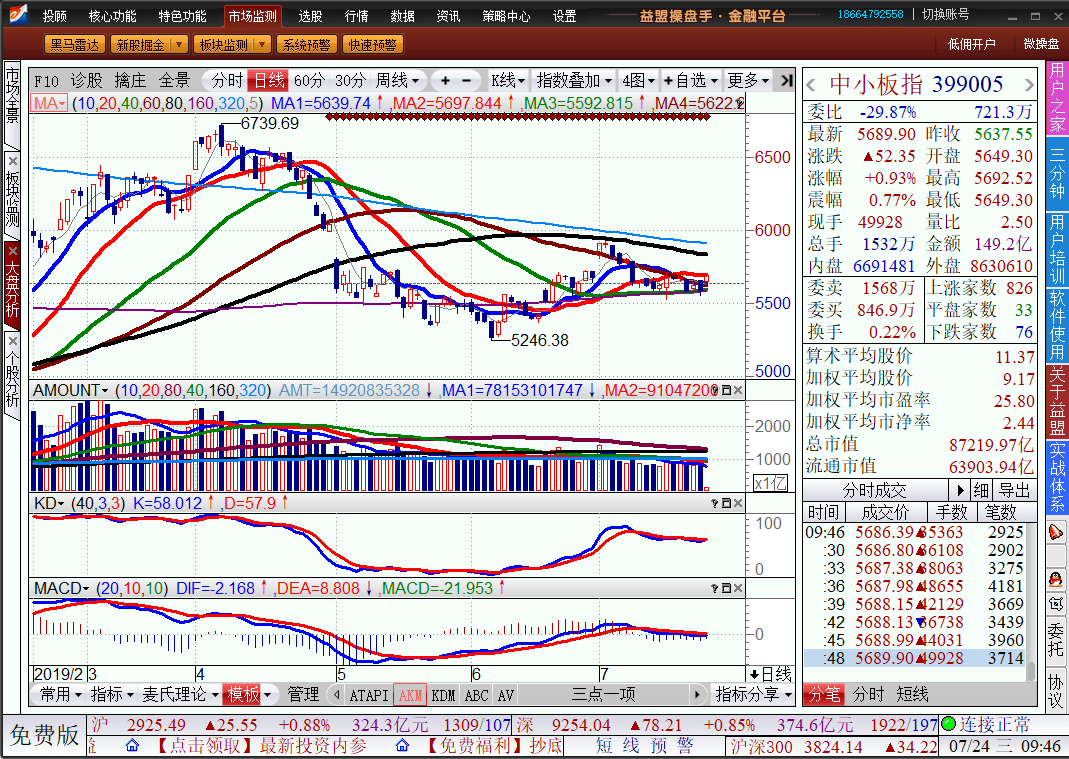Click the 系统预警 button
This screenshot has width=1069, height=759.
pyautogui.click(x=306, y=45)
